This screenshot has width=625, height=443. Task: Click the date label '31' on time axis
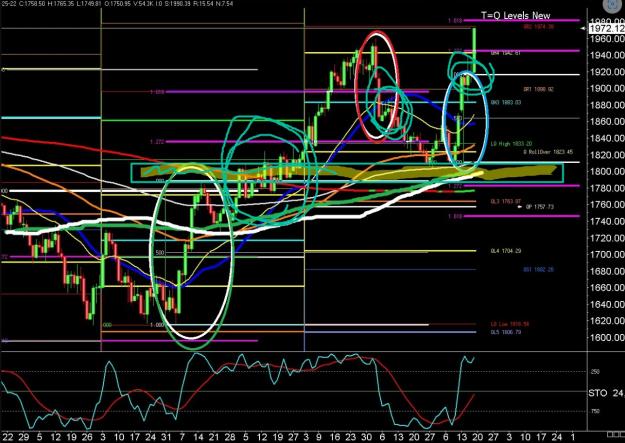[x=166, y=437]
